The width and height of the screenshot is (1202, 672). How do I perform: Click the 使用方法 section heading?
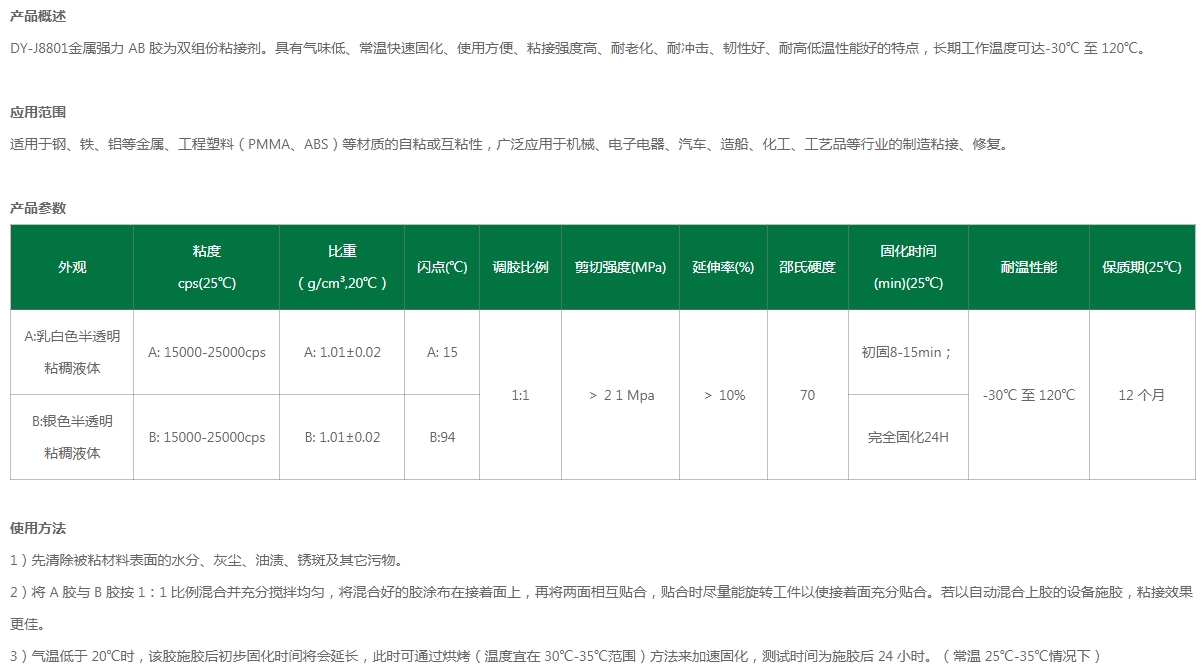(38, 528)
